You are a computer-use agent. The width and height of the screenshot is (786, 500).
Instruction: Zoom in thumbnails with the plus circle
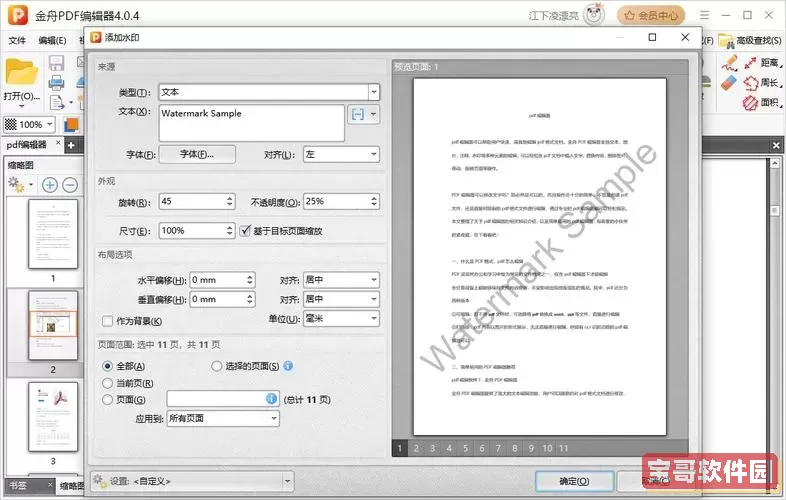coord(50,185)
